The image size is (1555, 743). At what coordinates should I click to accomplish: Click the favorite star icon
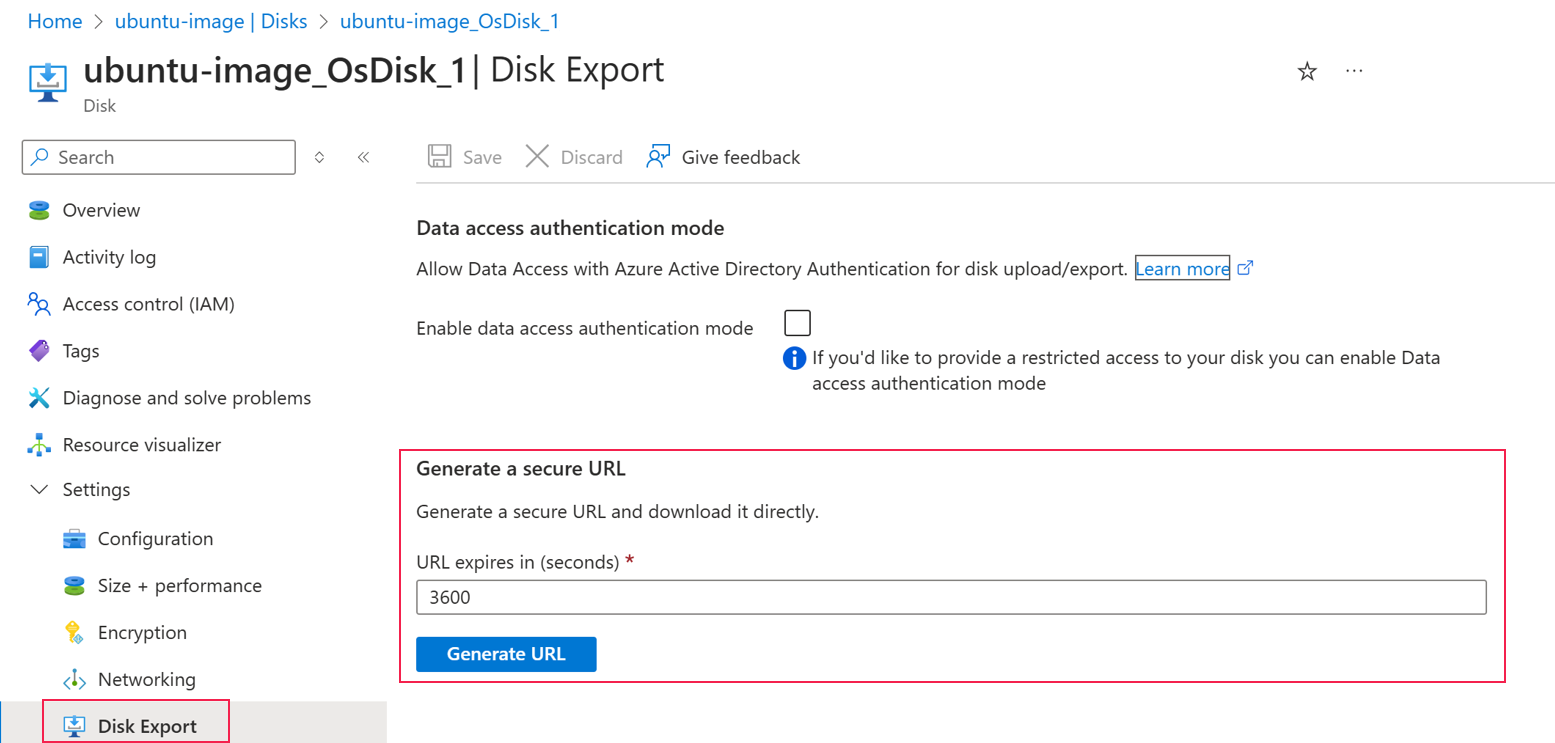click(x=1307, y=72)
